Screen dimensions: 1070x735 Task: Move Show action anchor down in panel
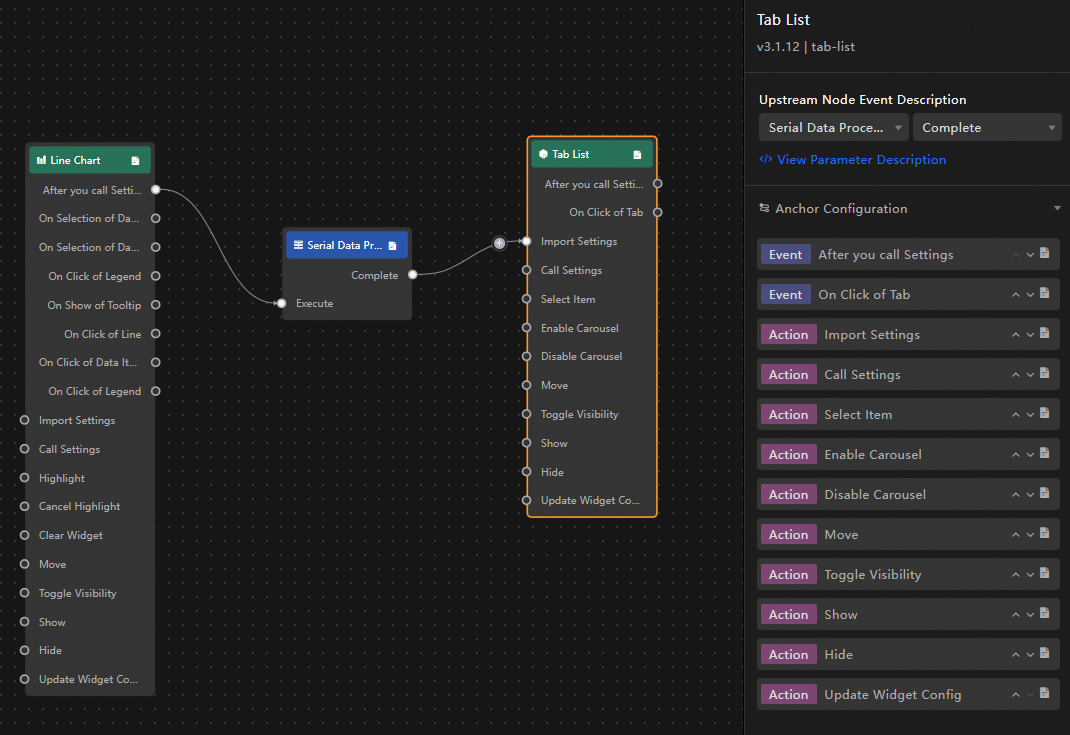[x=1030, y=615]
